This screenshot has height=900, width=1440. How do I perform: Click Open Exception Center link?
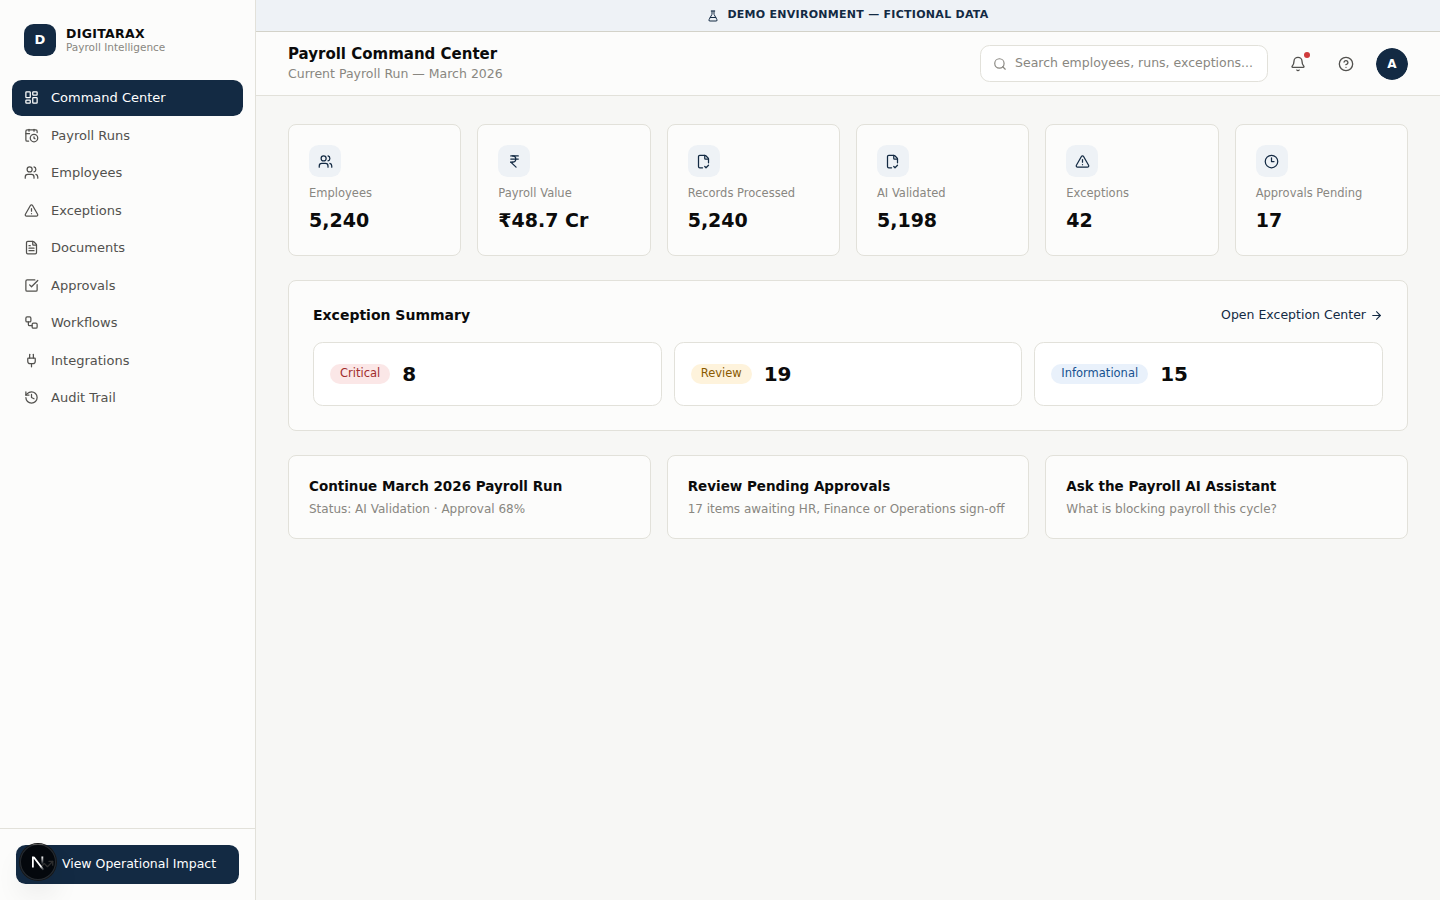click(x=1301, y=315)
